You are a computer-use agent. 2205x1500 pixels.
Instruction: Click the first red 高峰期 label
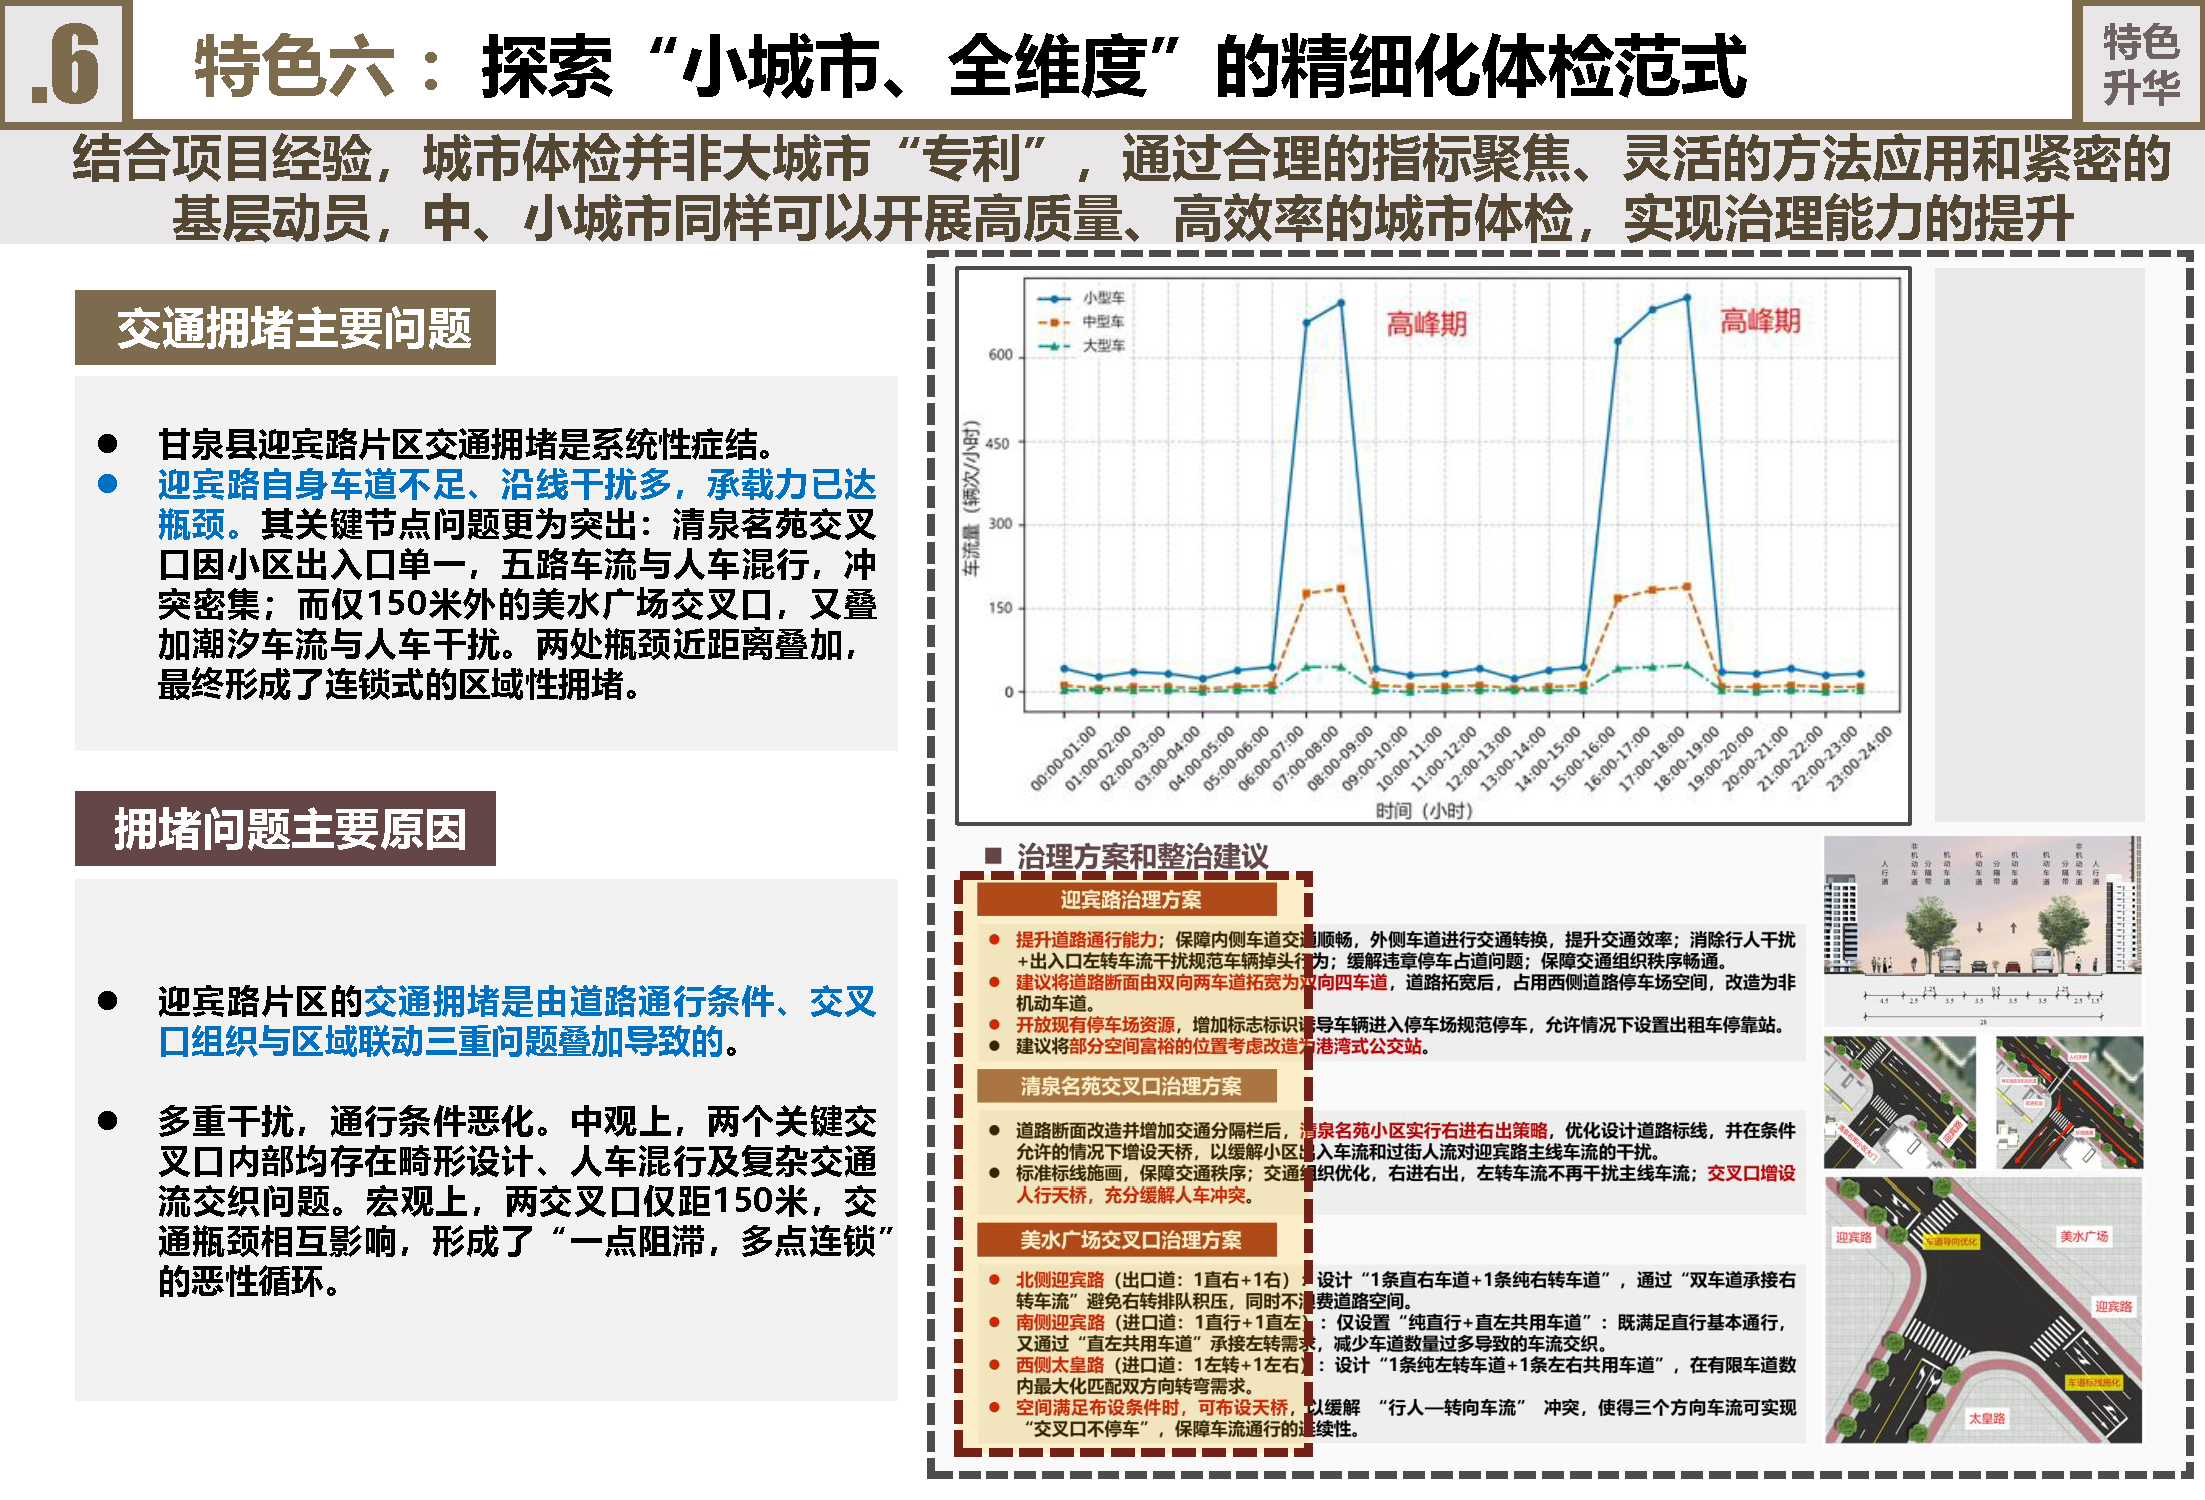pos(1426,324)
